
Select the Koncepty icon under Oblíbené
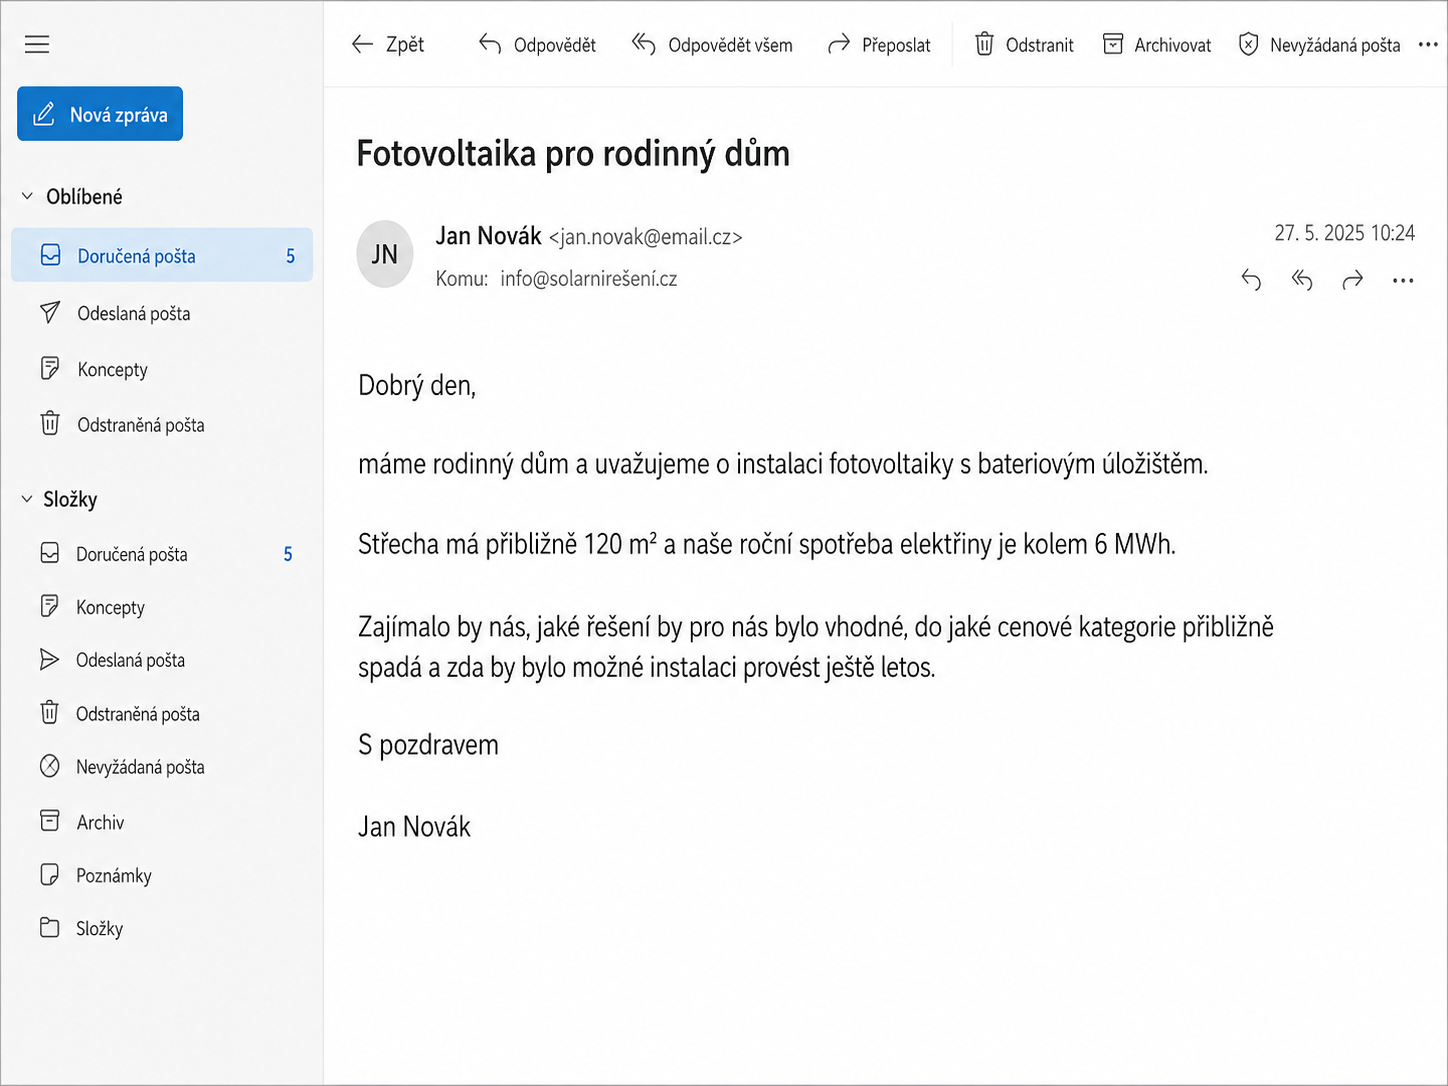click(50, 369)
